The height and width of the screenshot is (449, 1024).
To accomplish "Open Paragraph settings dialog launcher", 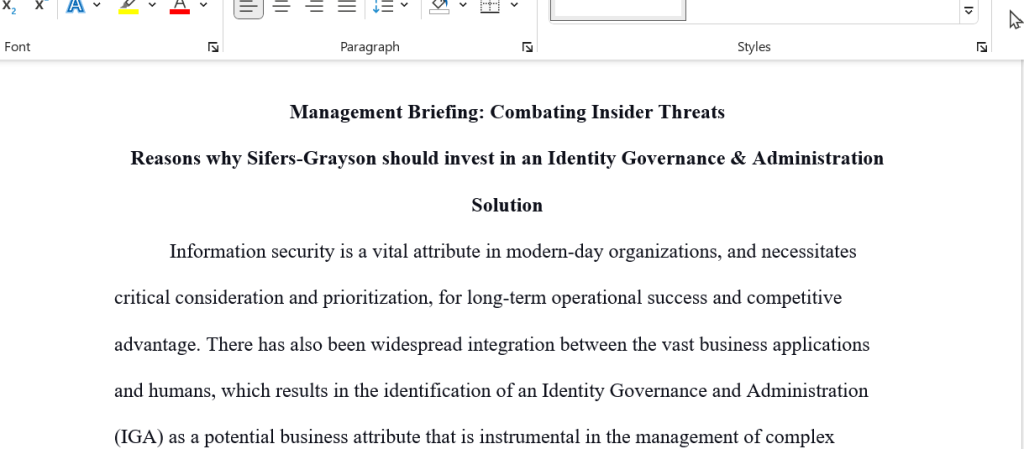I will 528,47.
